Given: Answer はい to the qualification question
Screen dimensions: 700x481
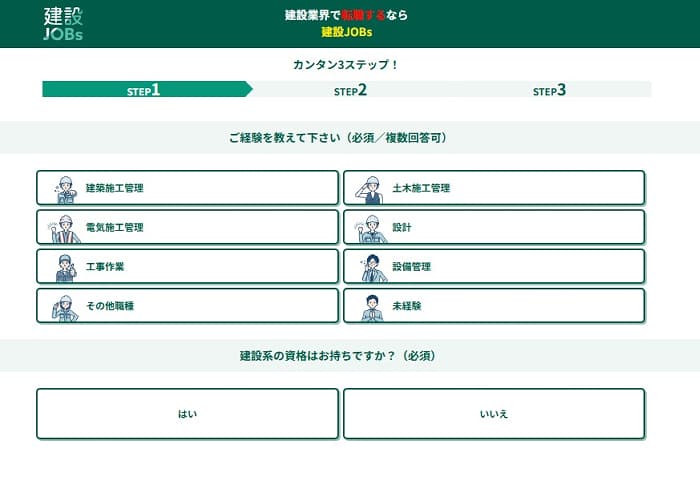Looking at the screenshot, I should [x=188, y=414].
